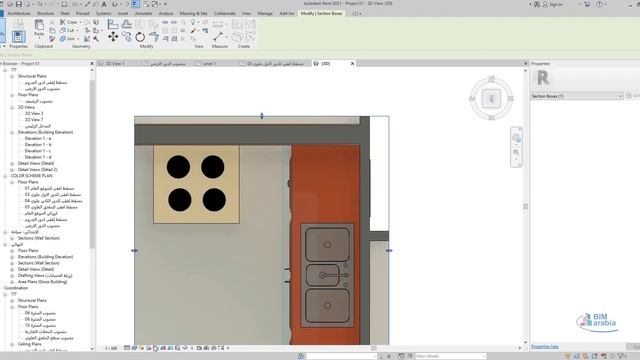Click the Detail Level icon in view control bar
640x360 pixels.
point(127,348)
